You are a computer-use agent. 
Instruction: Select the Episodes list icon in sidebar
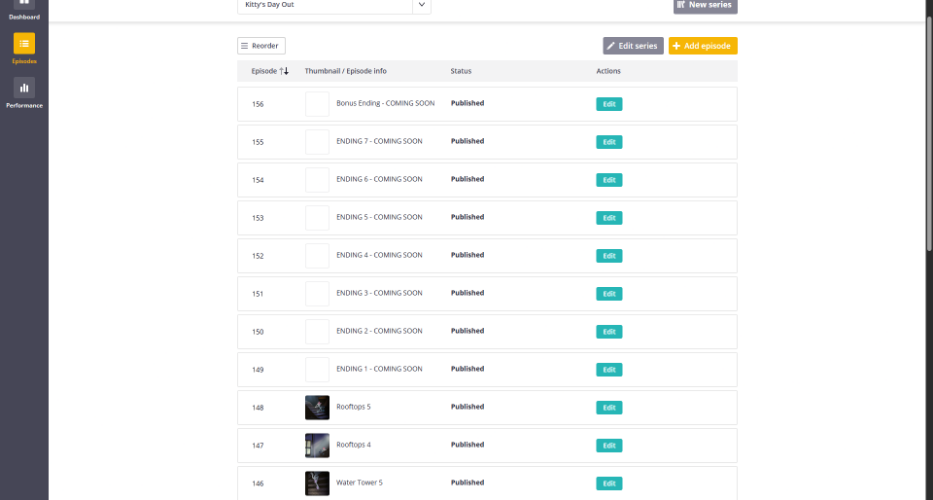click(x=24, y=44)
